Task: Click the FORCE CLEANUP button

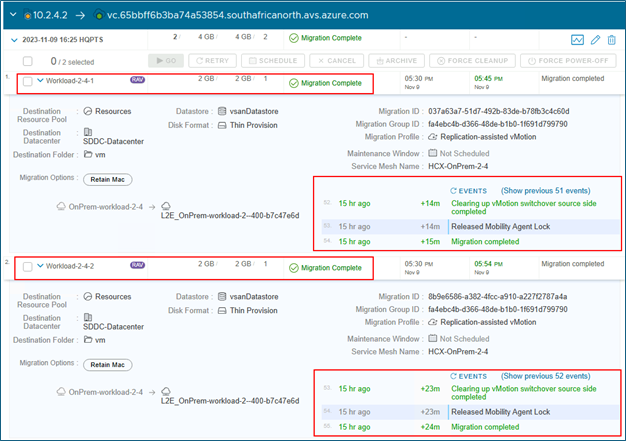Action: pos(472,61)
